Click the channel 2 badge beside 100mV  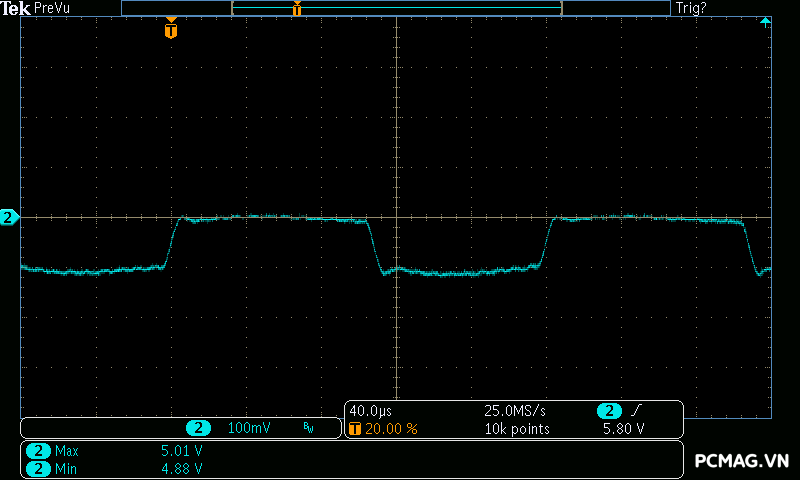[200, 428]
